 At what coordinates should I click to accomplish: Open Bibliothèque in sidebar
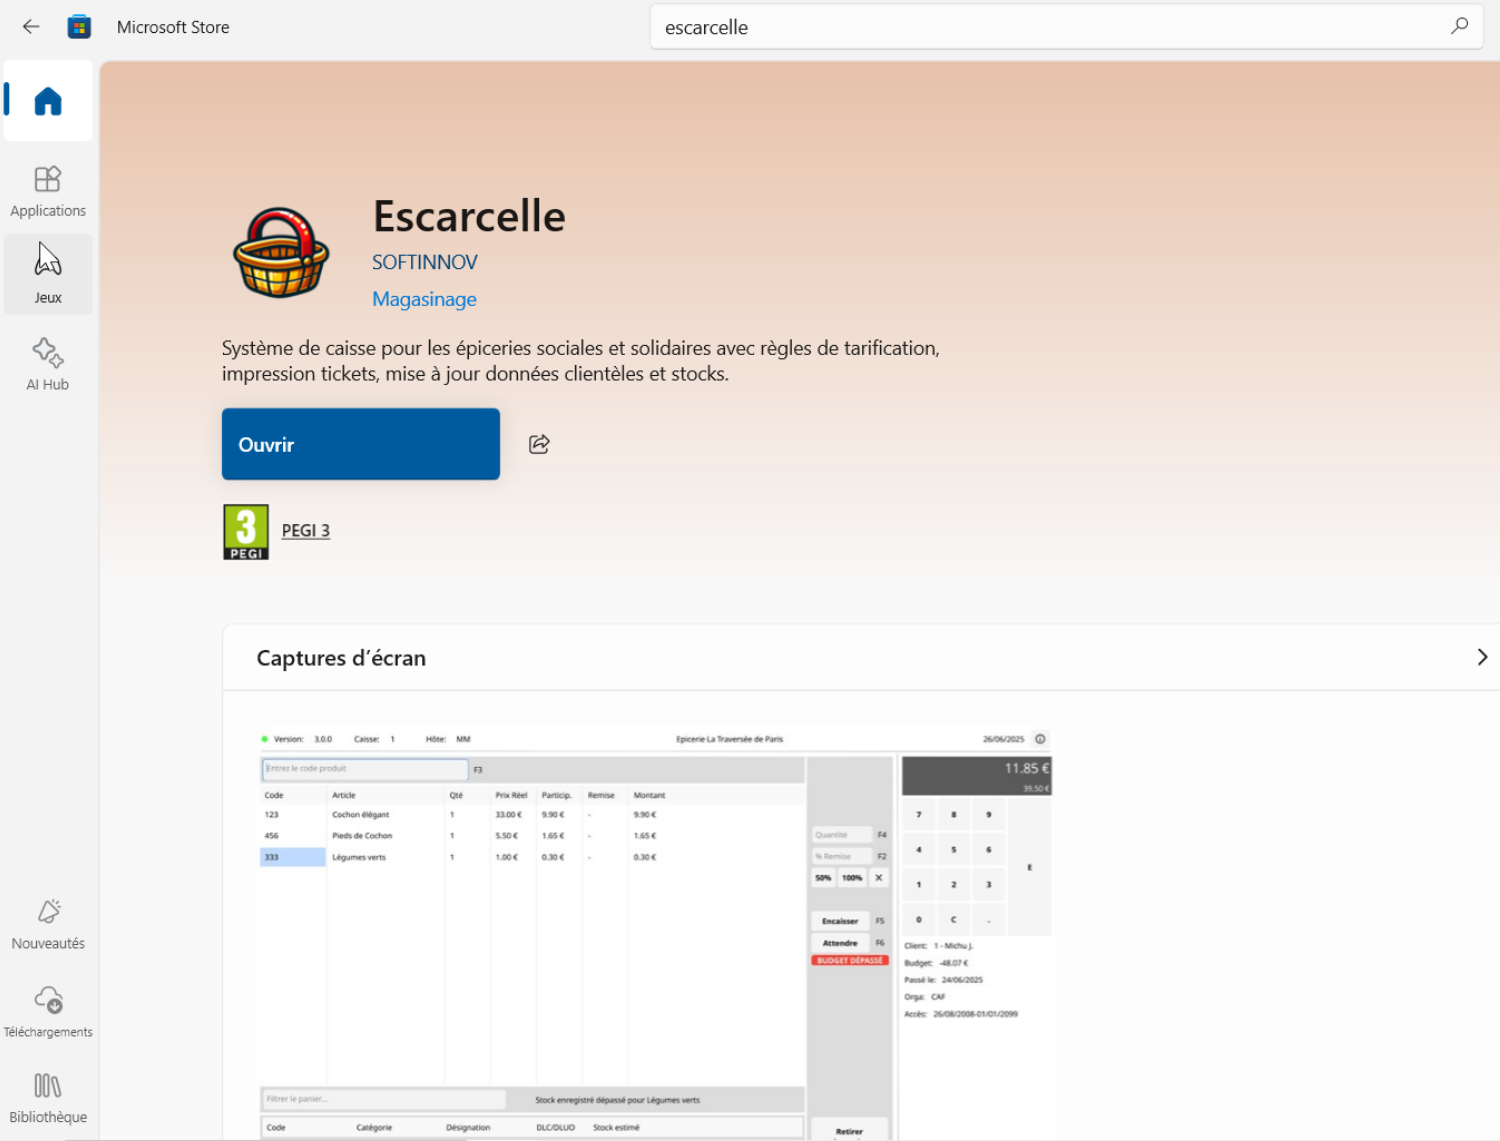pos(48,1097)
